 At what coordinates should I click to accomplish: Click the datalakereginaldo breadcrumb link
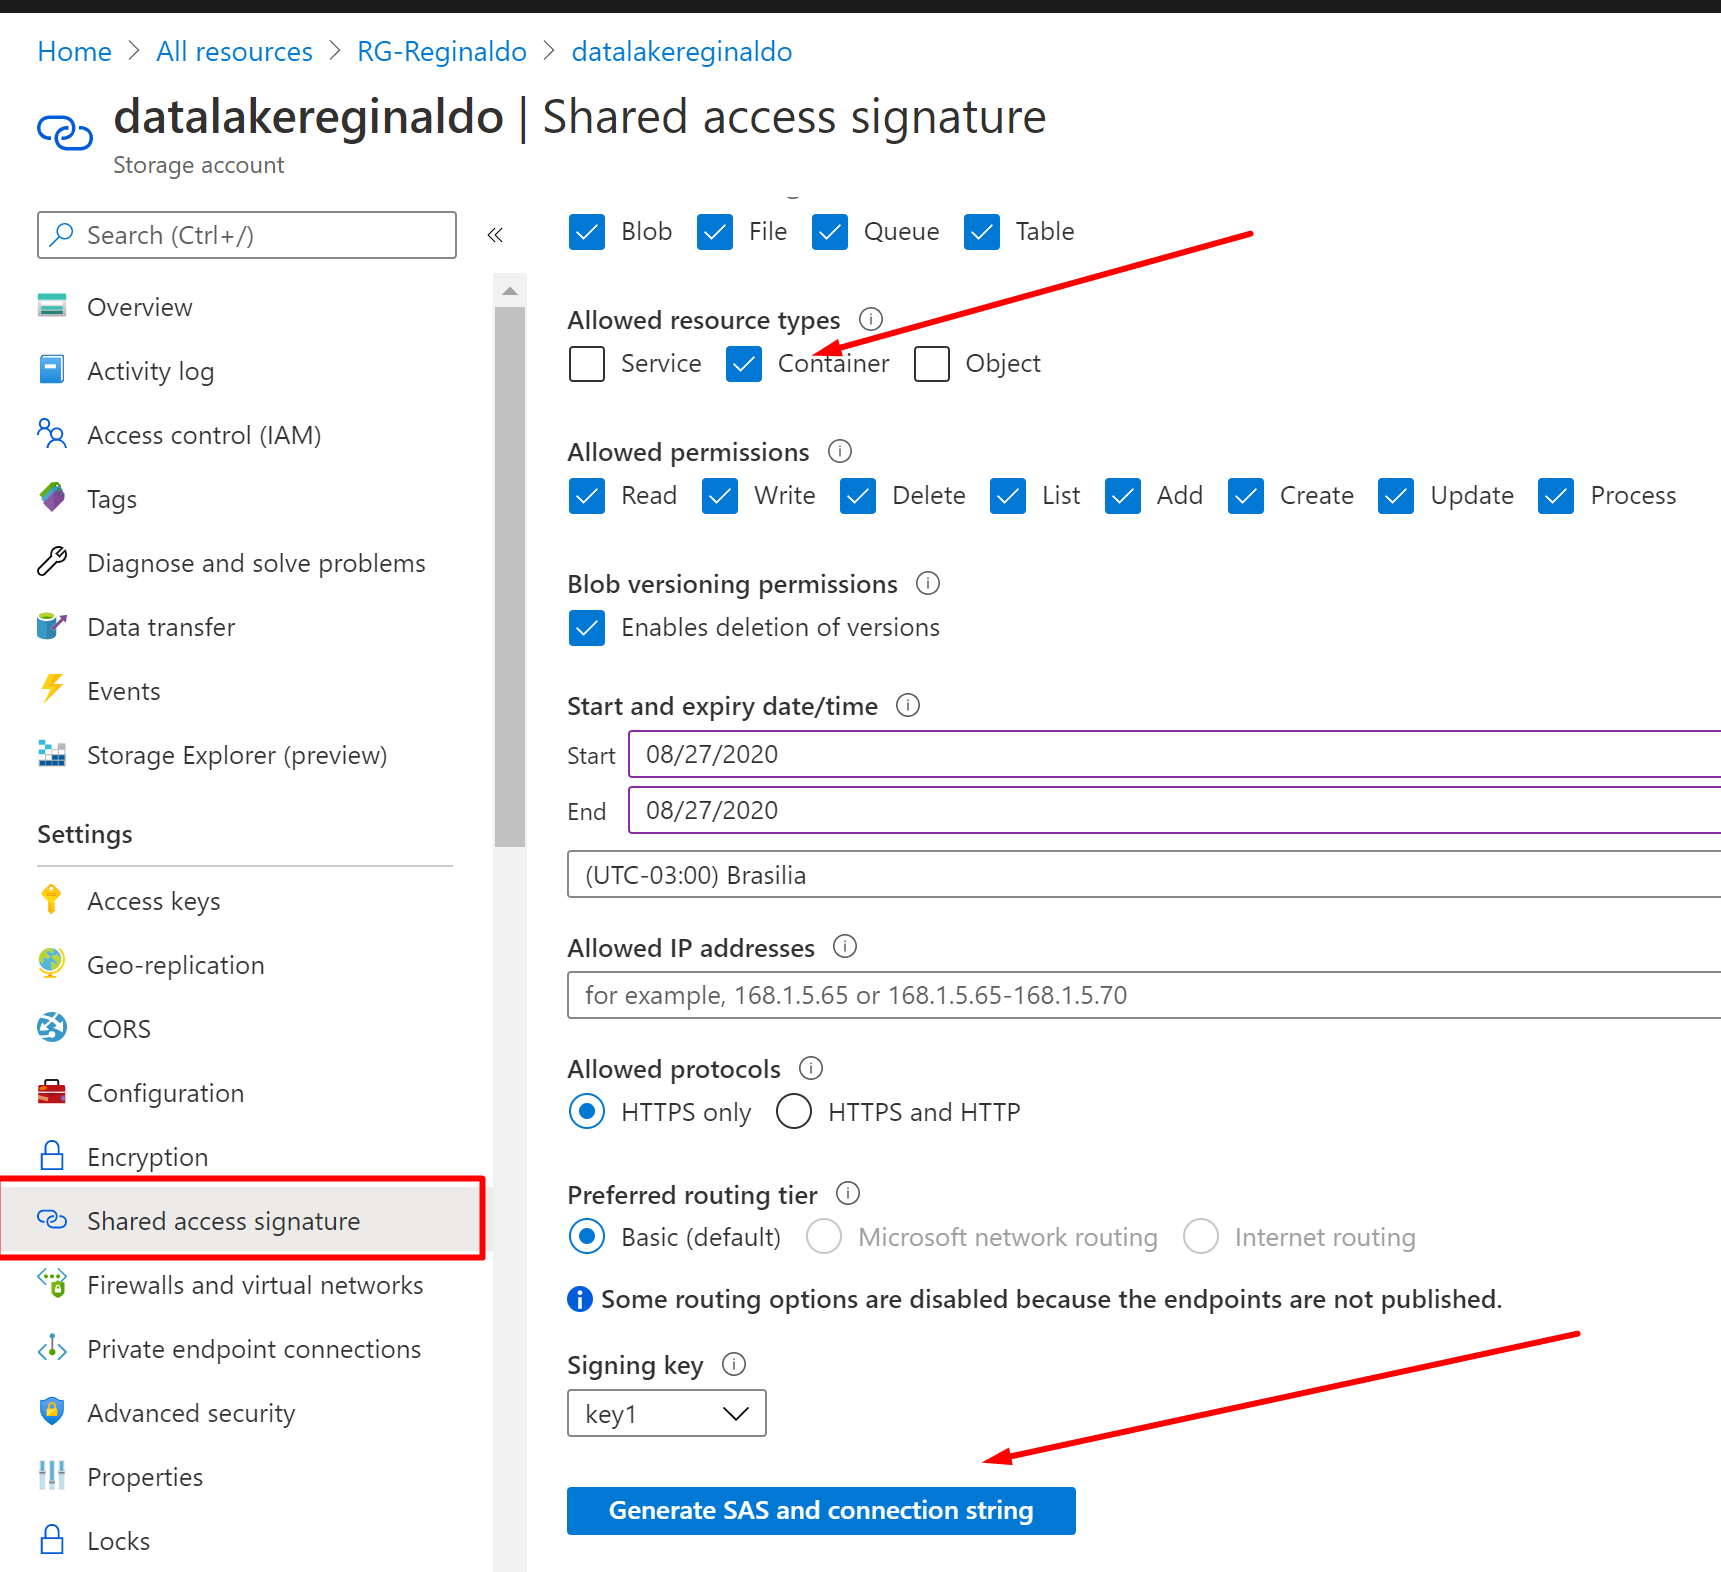[x=682, y=51]
